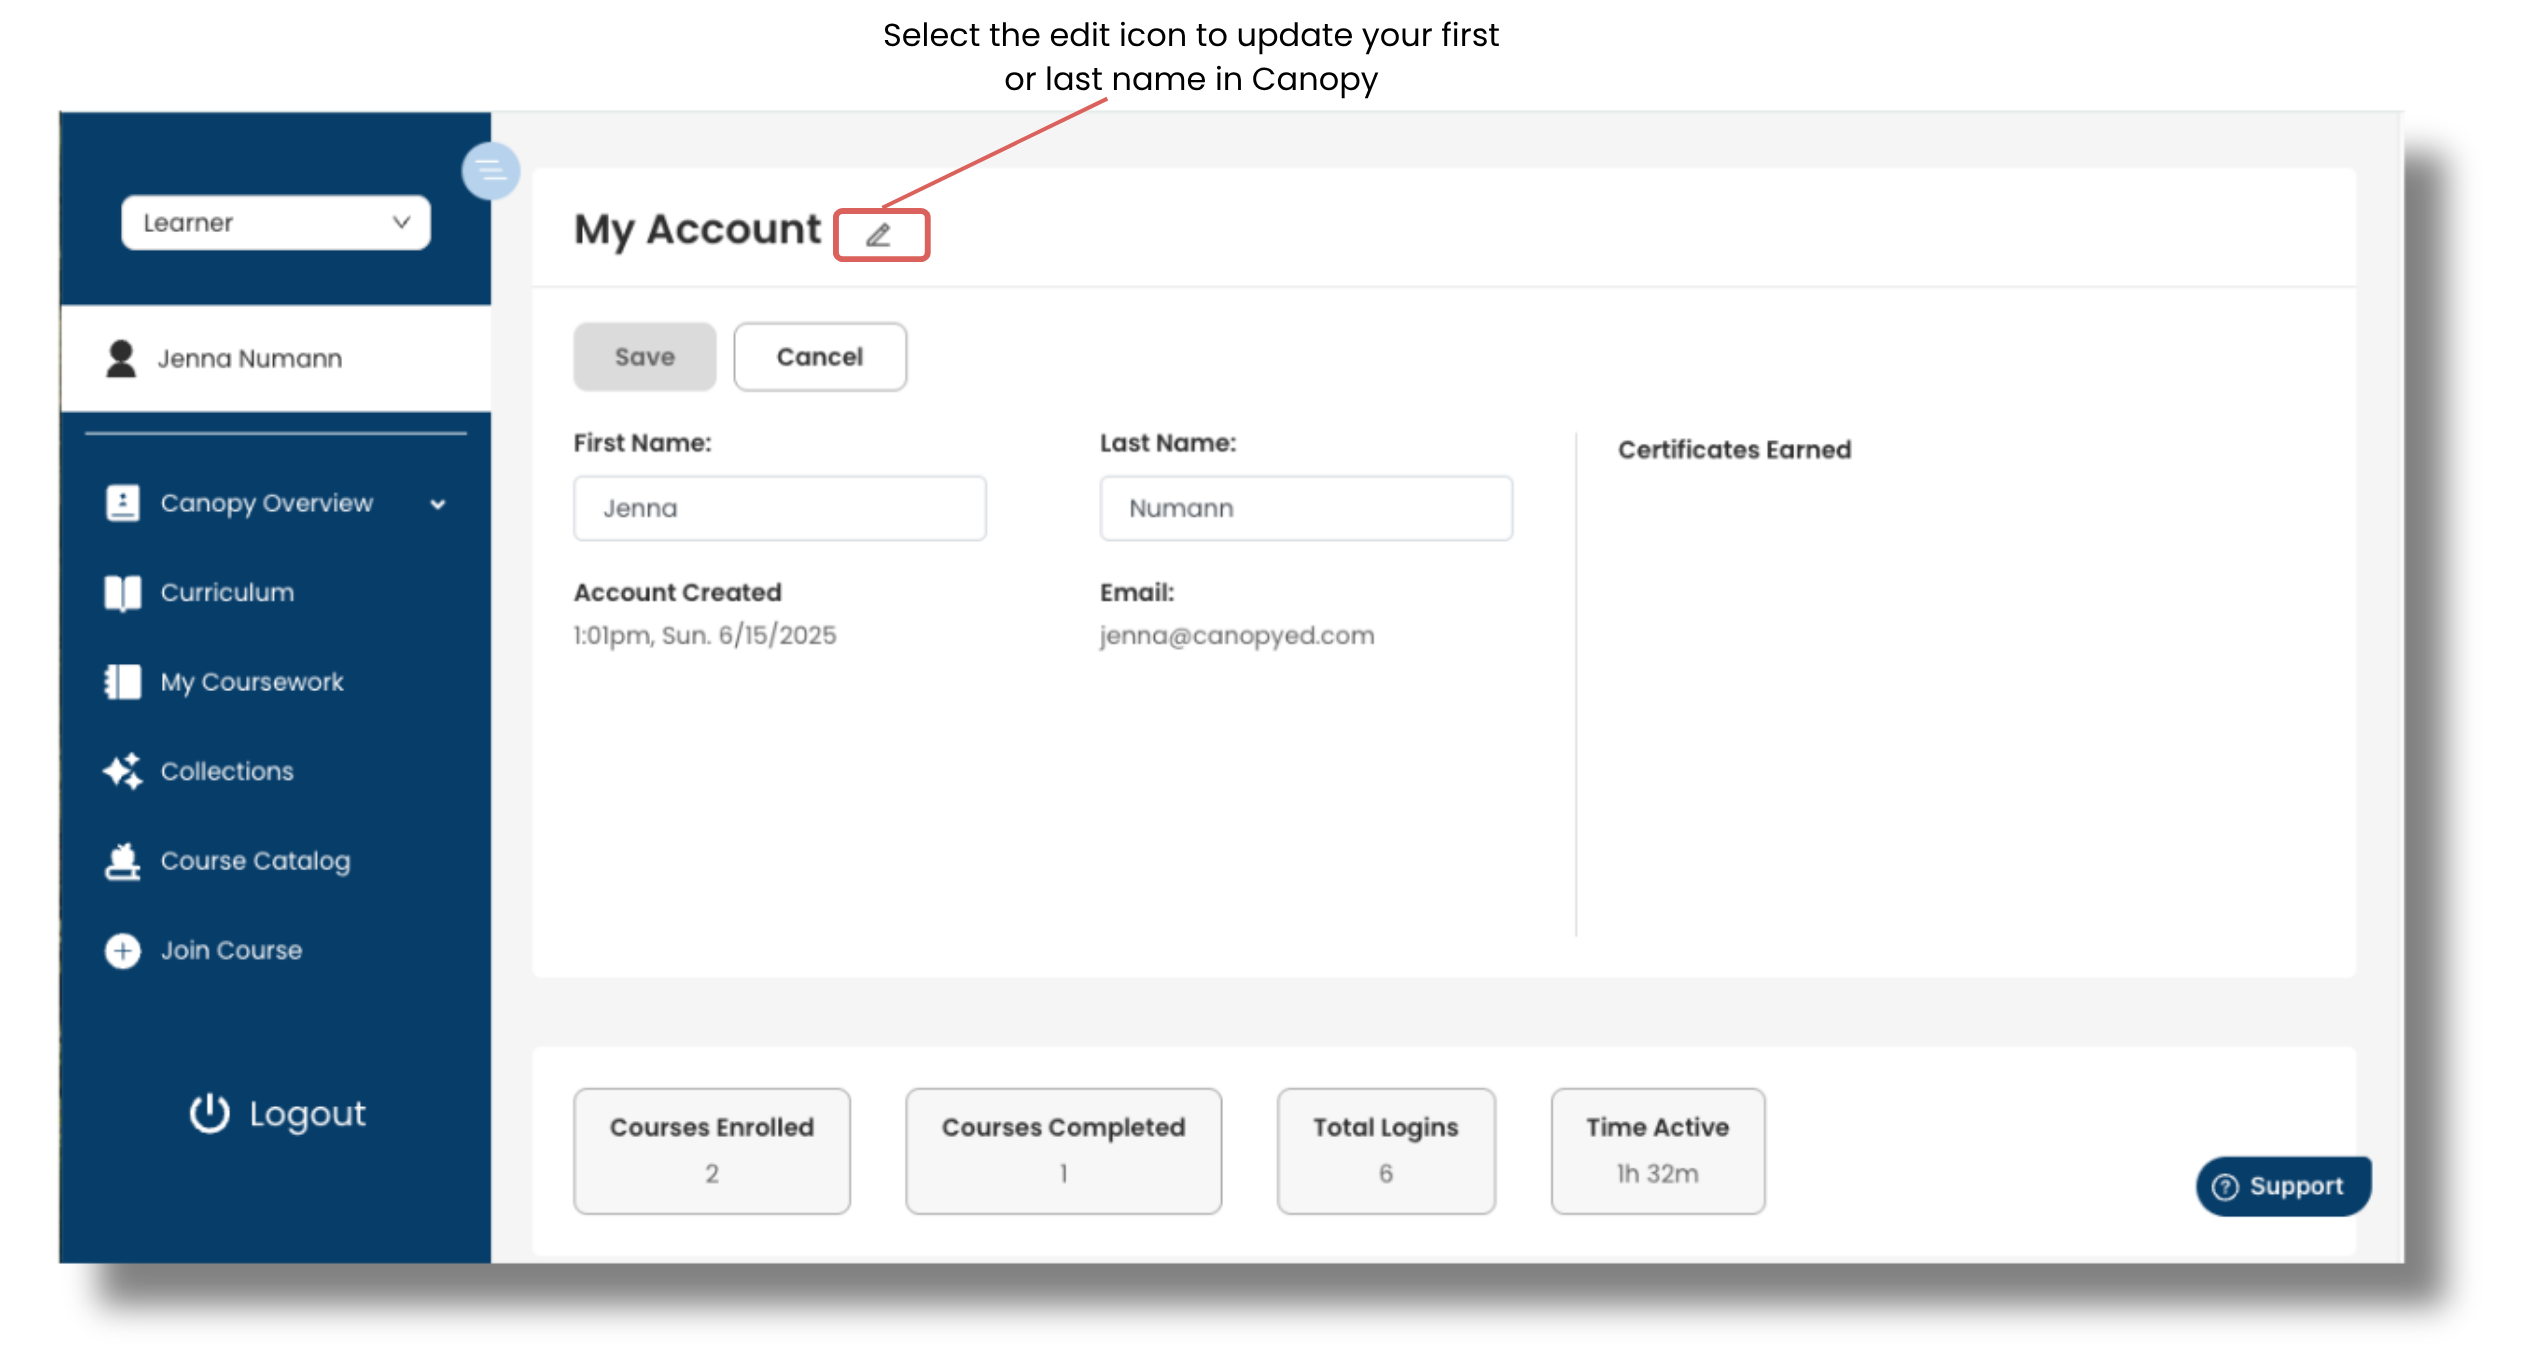Click the Course Catalog icon
This screenshot has width=2544, height=1356.
pyautogui.click(x=122, y=861)
